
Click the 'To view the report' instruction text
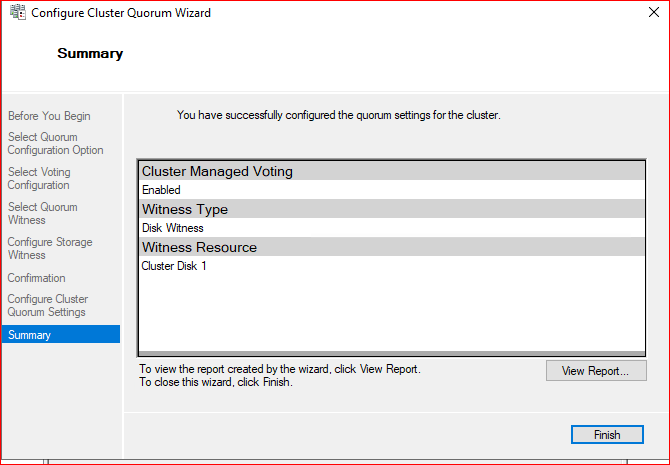coord(280,369)
